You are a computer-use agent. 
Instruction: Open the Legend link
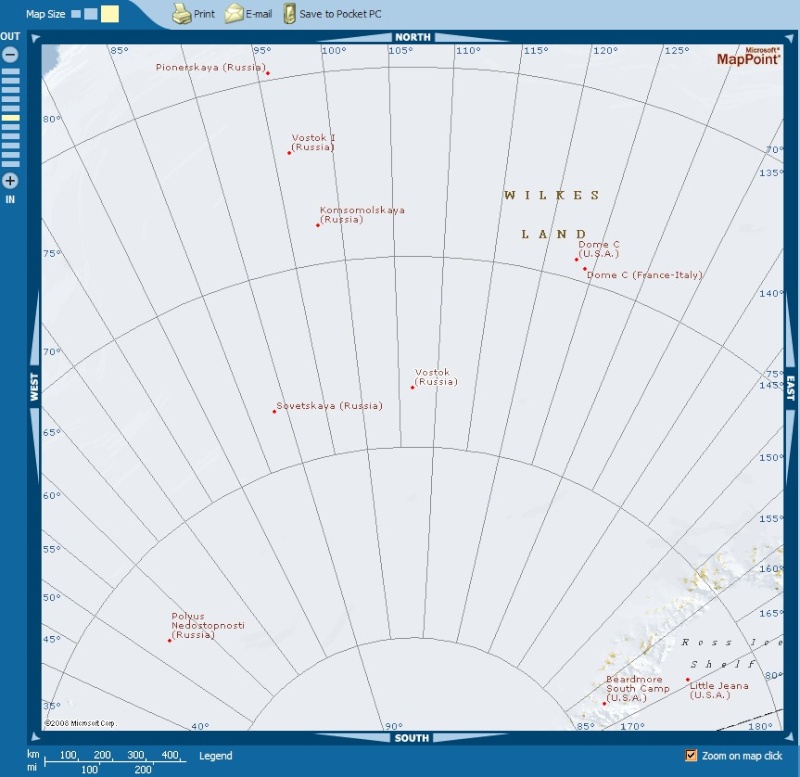(215, 756)
